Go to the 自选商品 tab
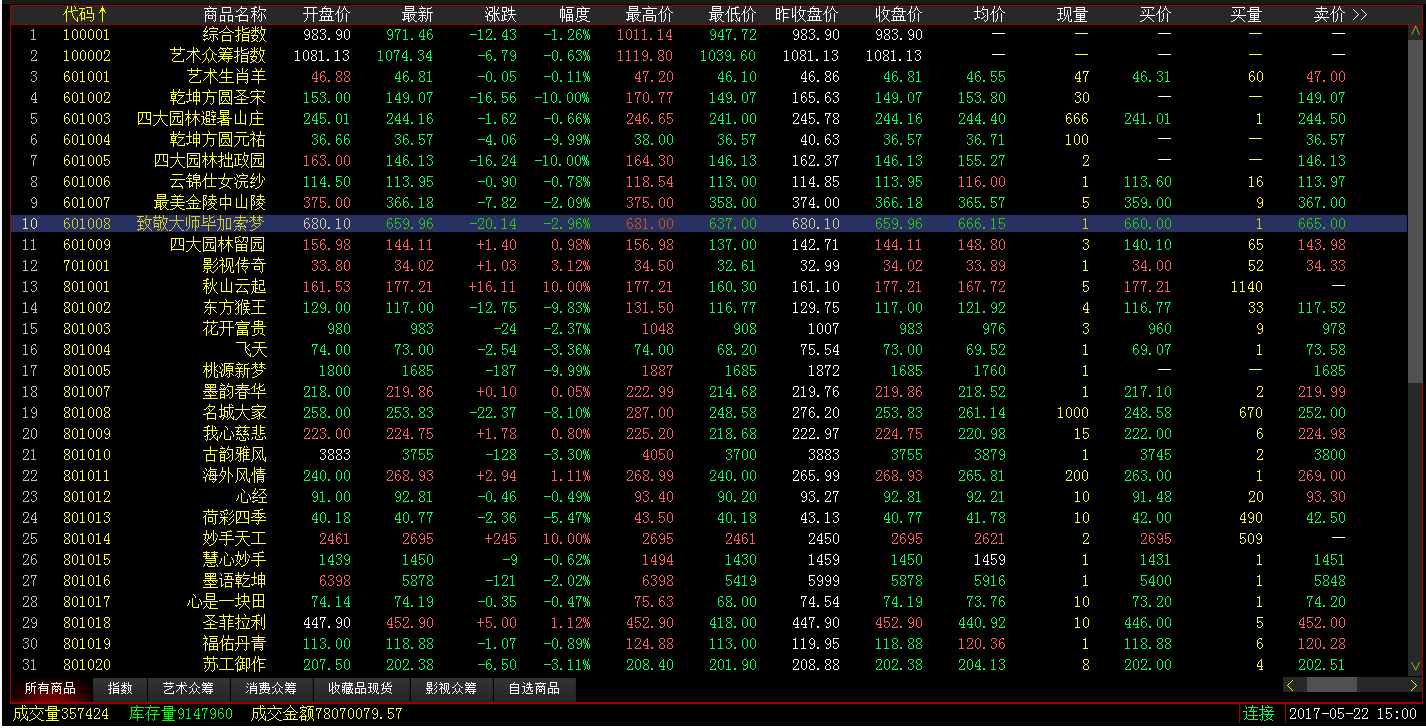 tap(535, 688)
